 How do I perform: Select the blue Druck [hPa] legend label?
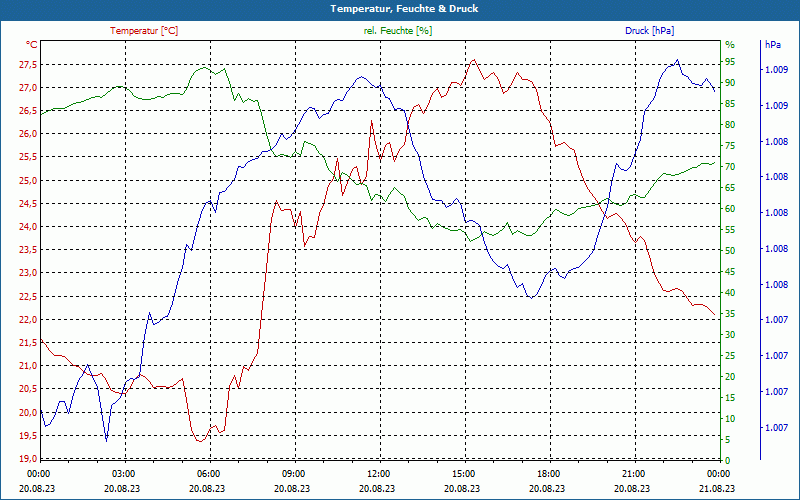(649, 31)
